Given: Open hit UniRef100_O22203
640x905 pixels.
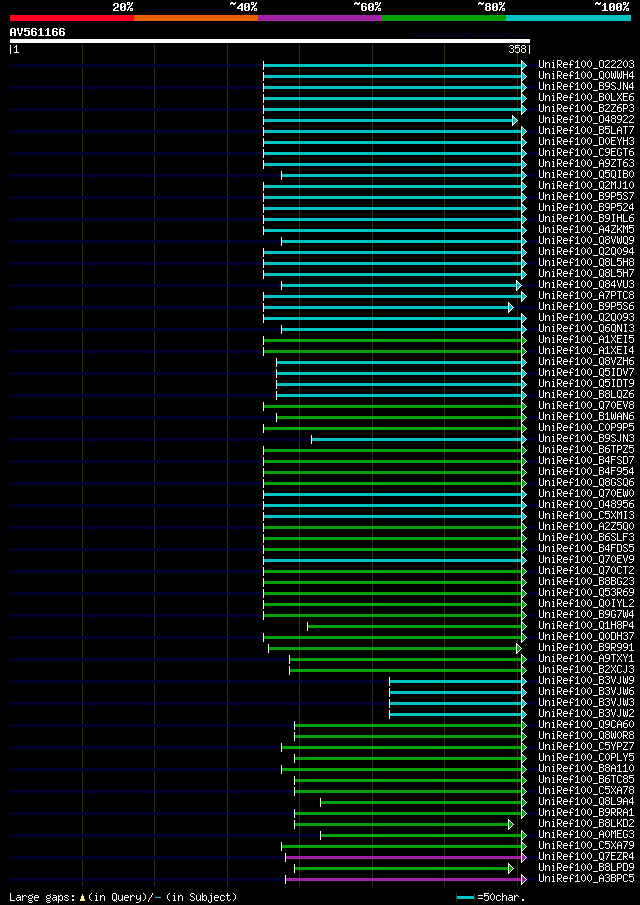Looking at the screenshot, I should click(x=586, y=65).
